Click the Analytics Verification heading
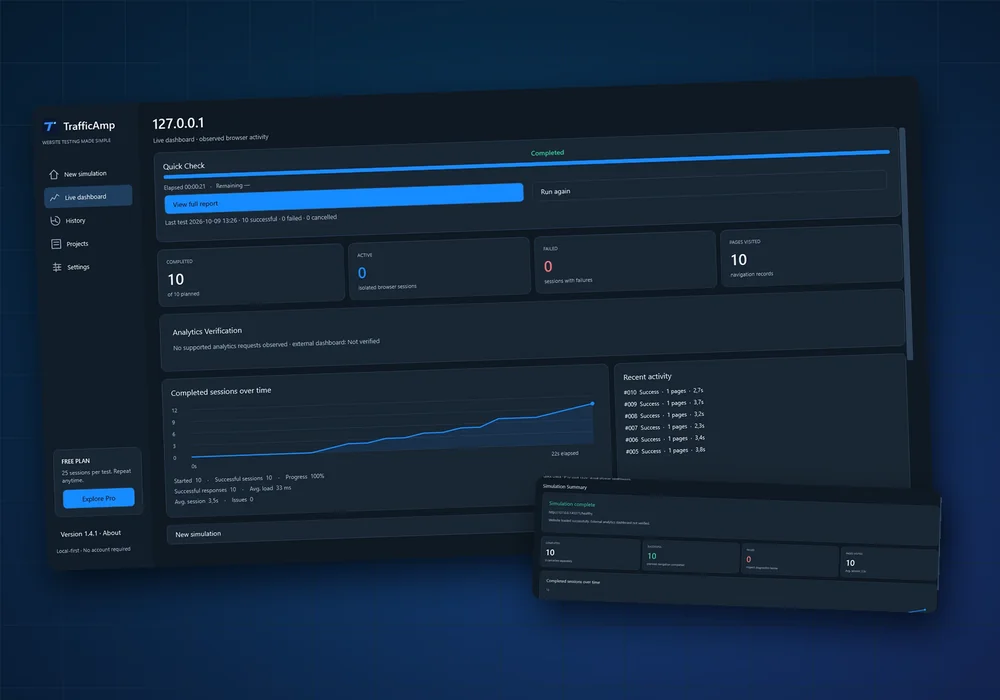The height and width of the screenshot is (700, 1000). coord(207,331)
